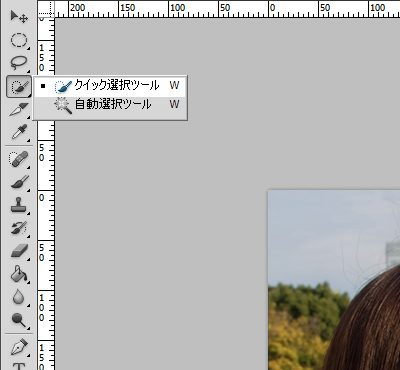Select the Lasso tool
The width and height of the screenshot is (400, 370).
[x=19, y=63]
